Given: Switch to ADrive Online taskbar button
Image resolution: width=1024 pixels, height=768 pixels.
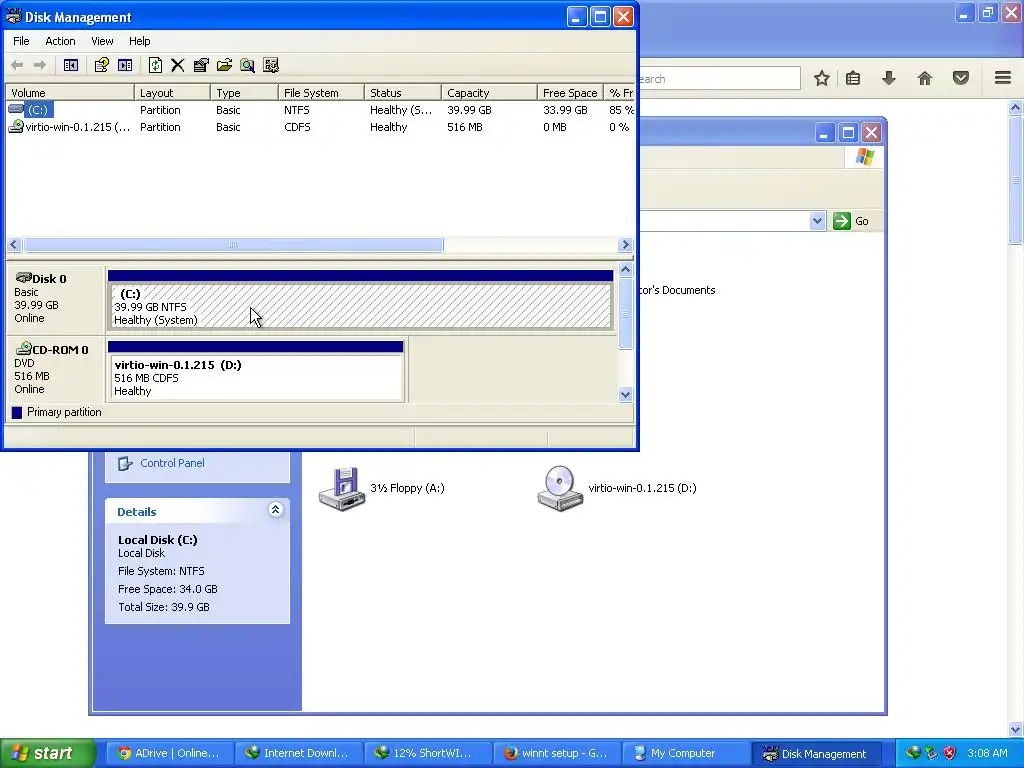Looking at the screenshot, I should click(168, 753).
